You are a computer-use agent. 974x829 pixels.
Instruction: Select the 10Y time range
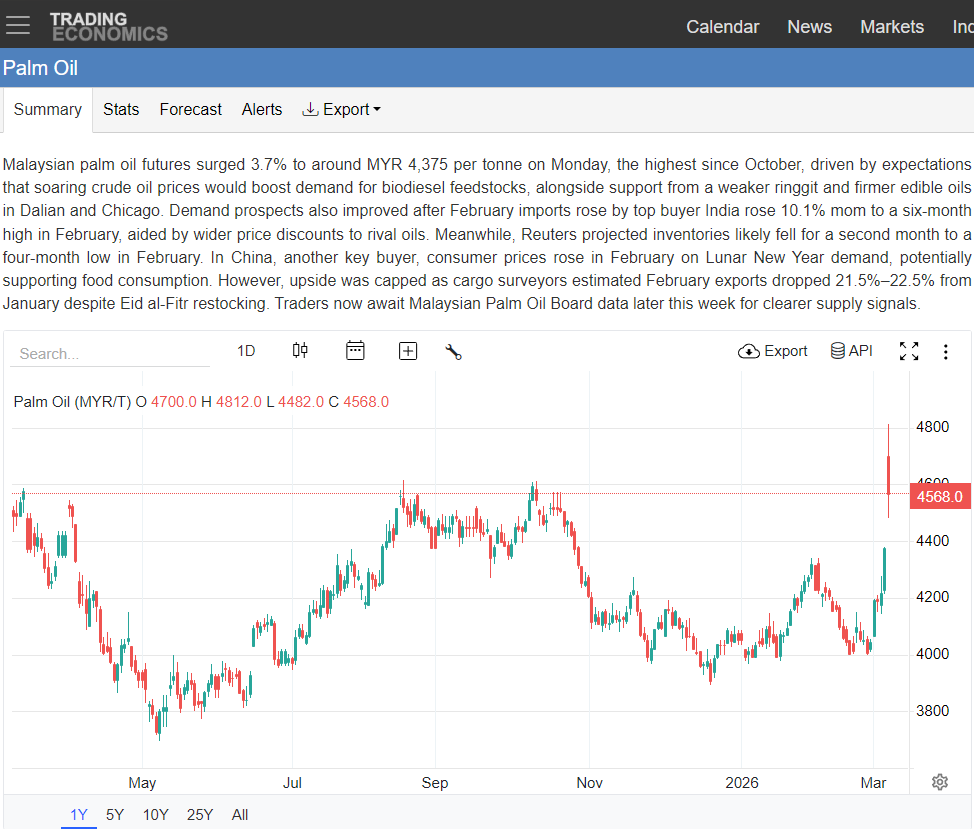point(155,815)
